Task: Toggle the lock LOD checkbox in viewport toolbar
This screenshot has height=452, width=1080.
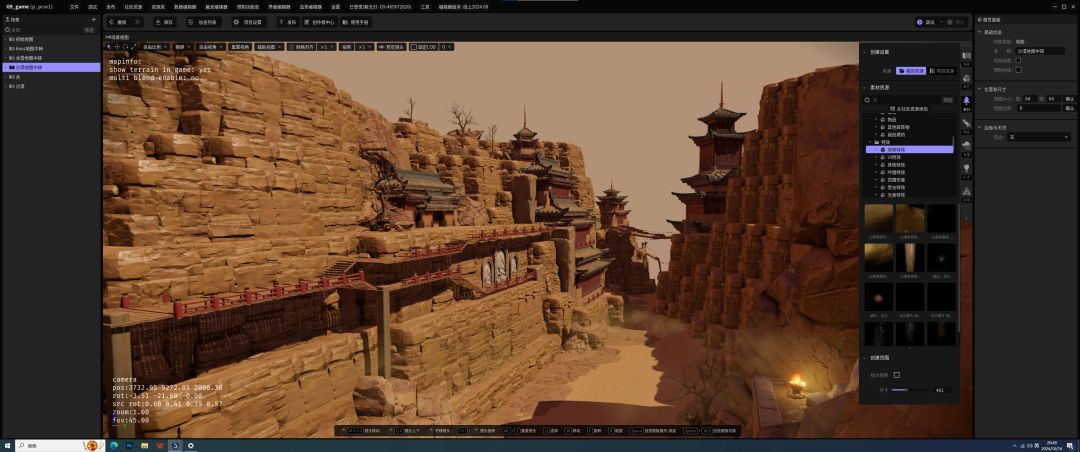Action: [413, 46]
